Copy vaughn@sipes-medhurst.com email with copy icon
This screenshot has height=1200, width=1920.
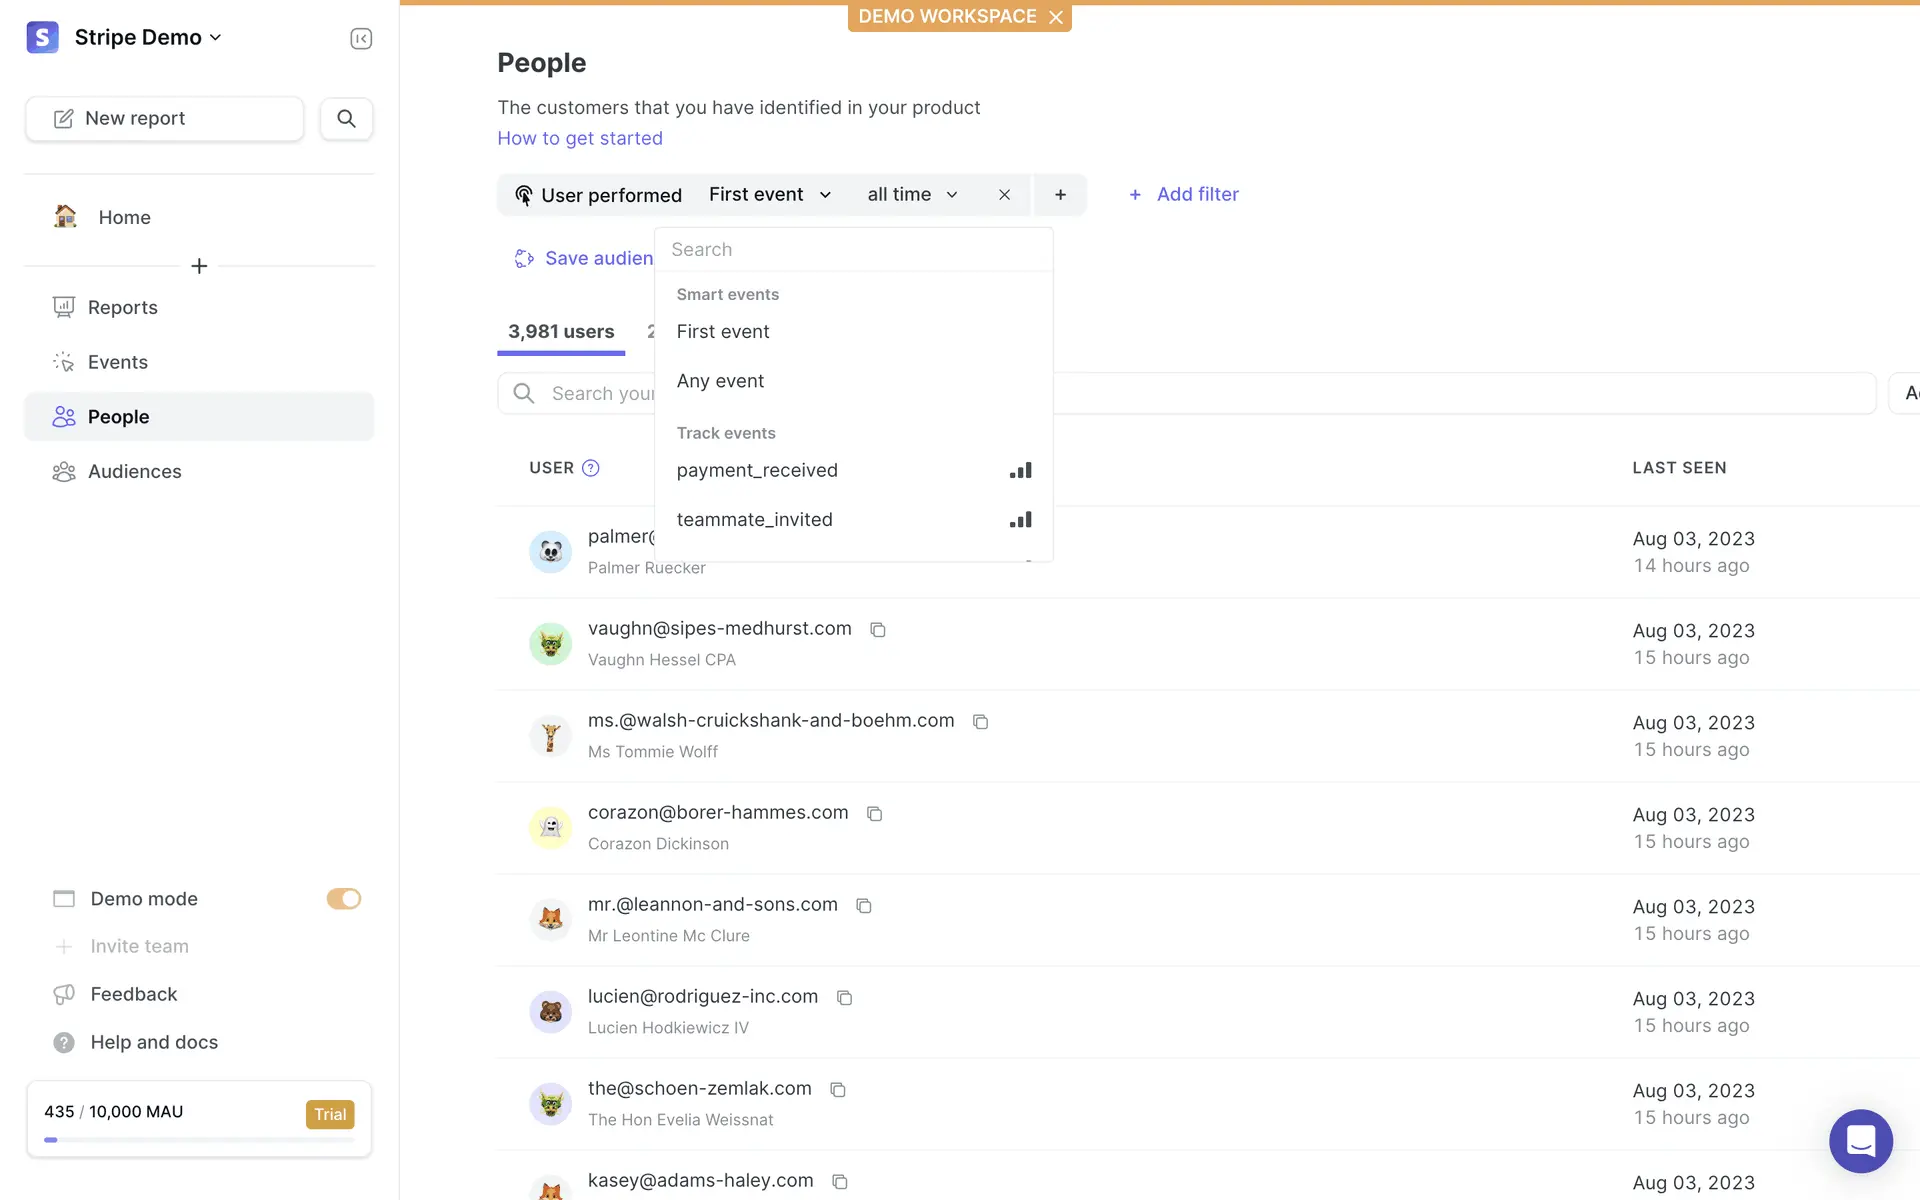pos(878,629)
